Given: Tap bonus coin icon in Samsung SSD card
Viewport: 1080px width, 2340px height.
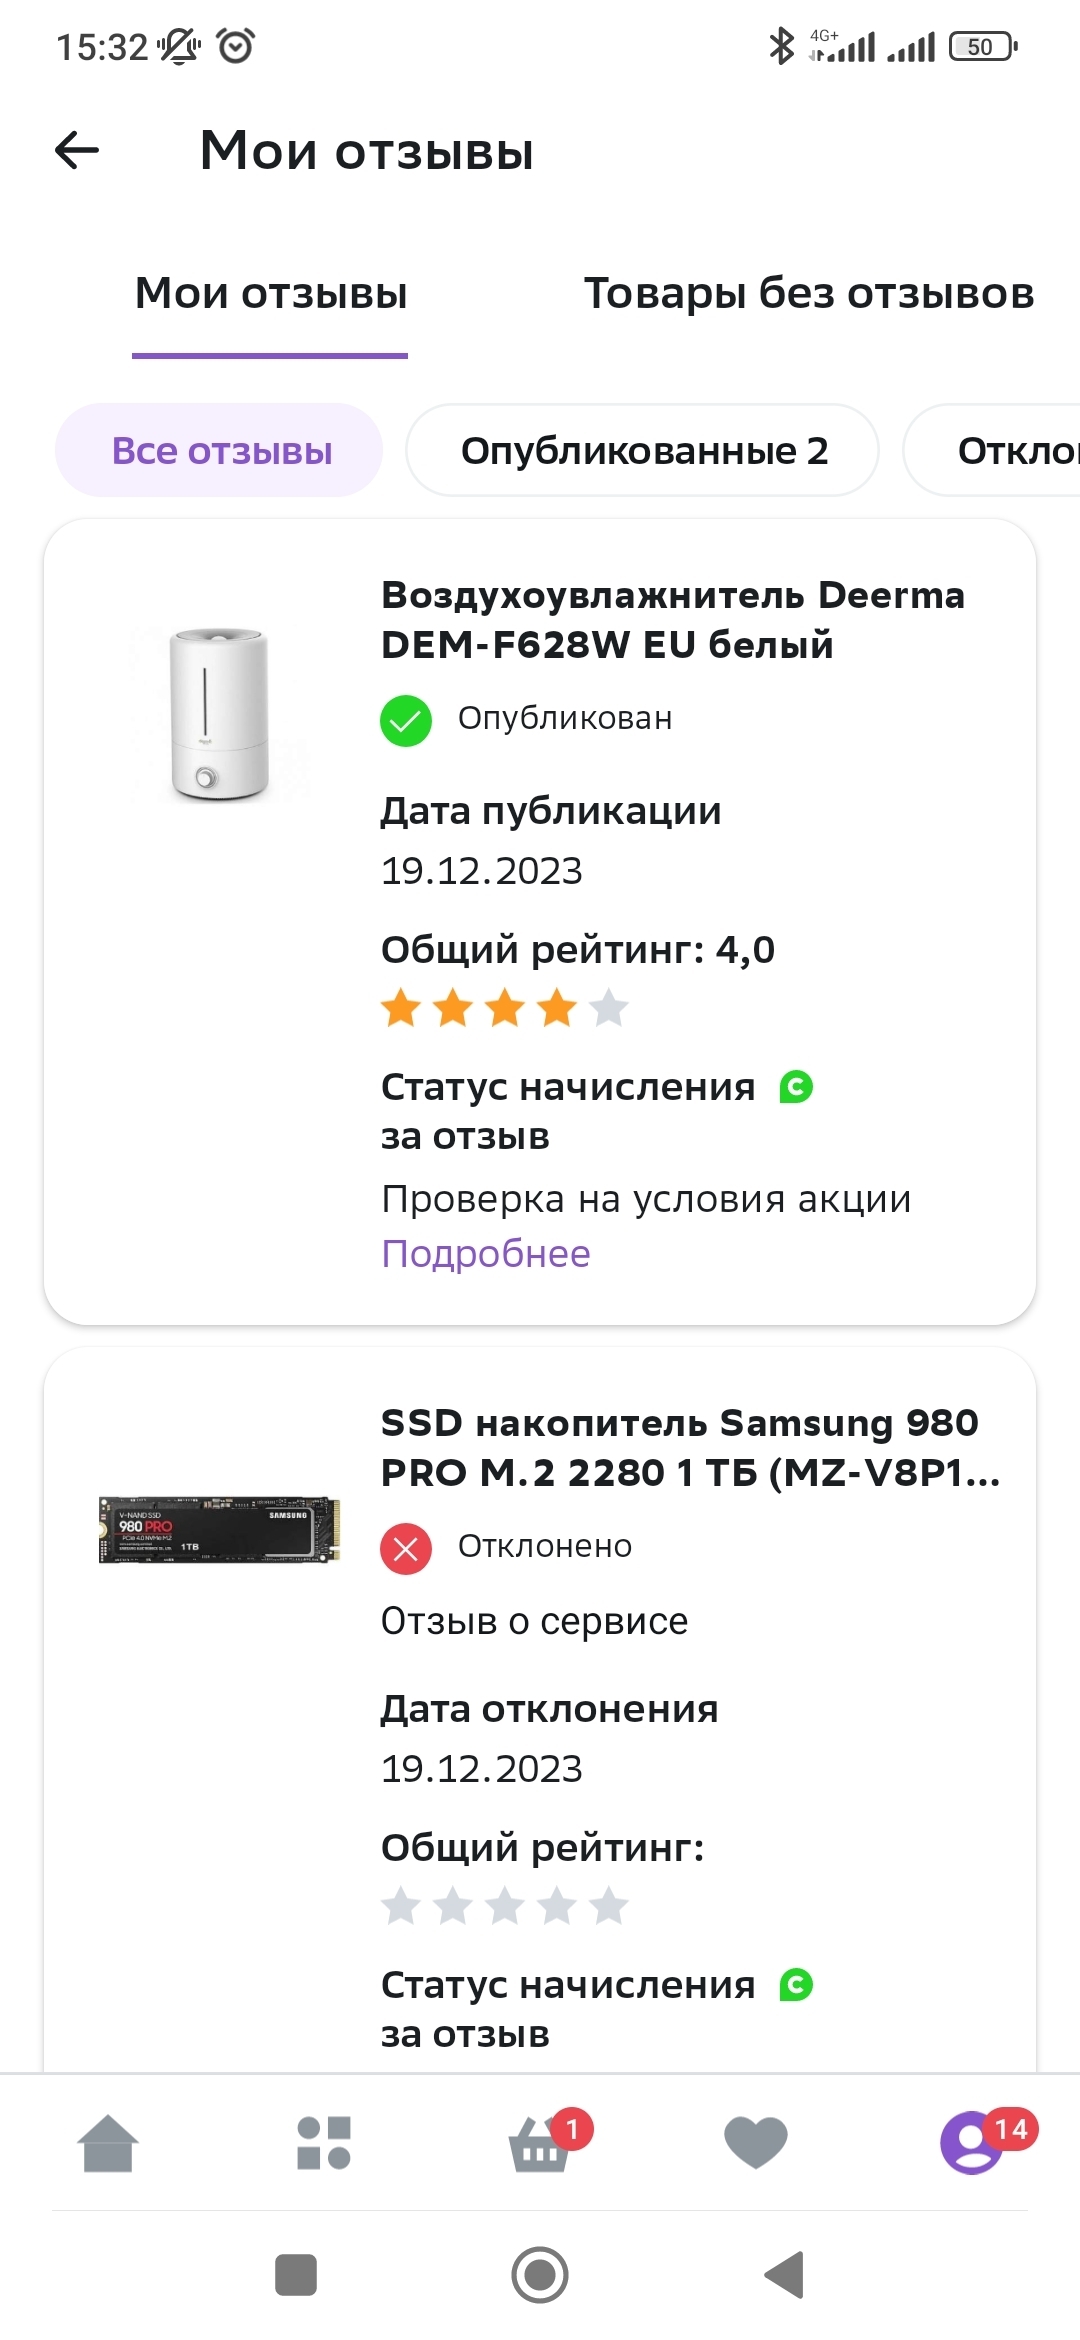Looking at the screenshot, I should pos(796,1985).
